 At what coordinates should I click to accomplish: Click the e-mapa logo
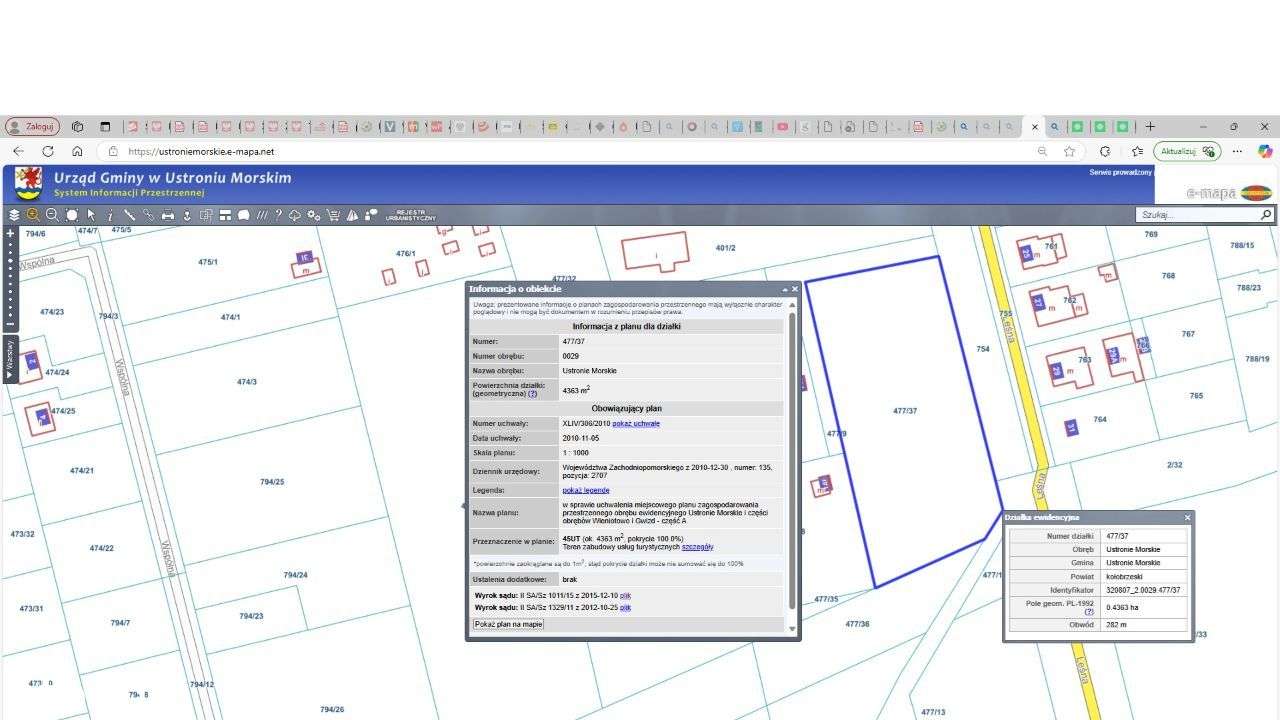point(1229,193)
